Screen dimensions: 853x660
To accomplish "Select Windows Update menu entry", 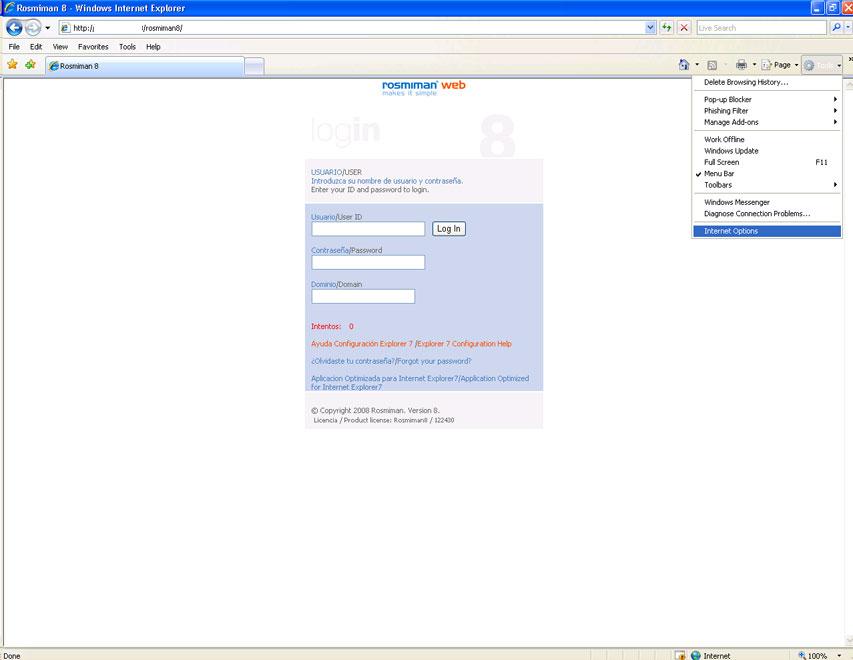I will 767,151.
